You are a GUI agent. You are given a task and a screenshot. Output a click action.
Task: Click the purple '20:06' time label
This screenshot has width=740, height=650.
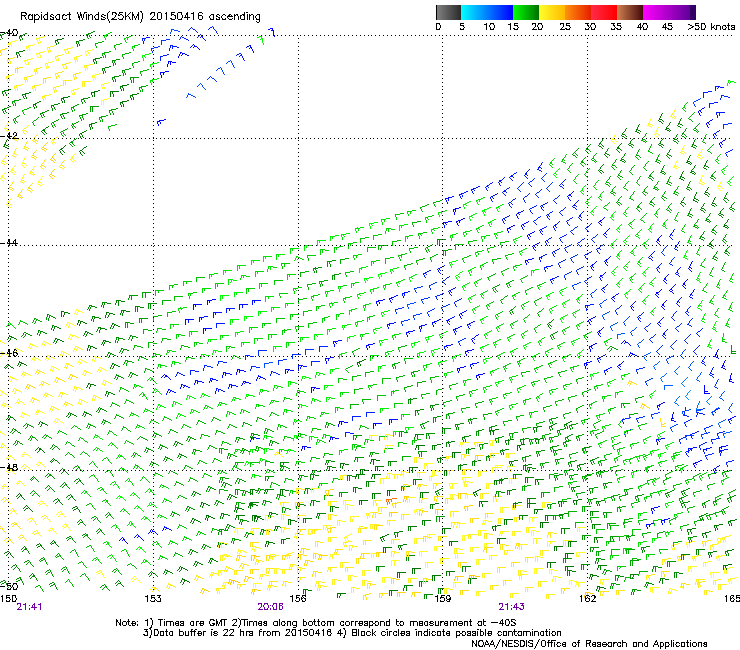pos(270,607)
